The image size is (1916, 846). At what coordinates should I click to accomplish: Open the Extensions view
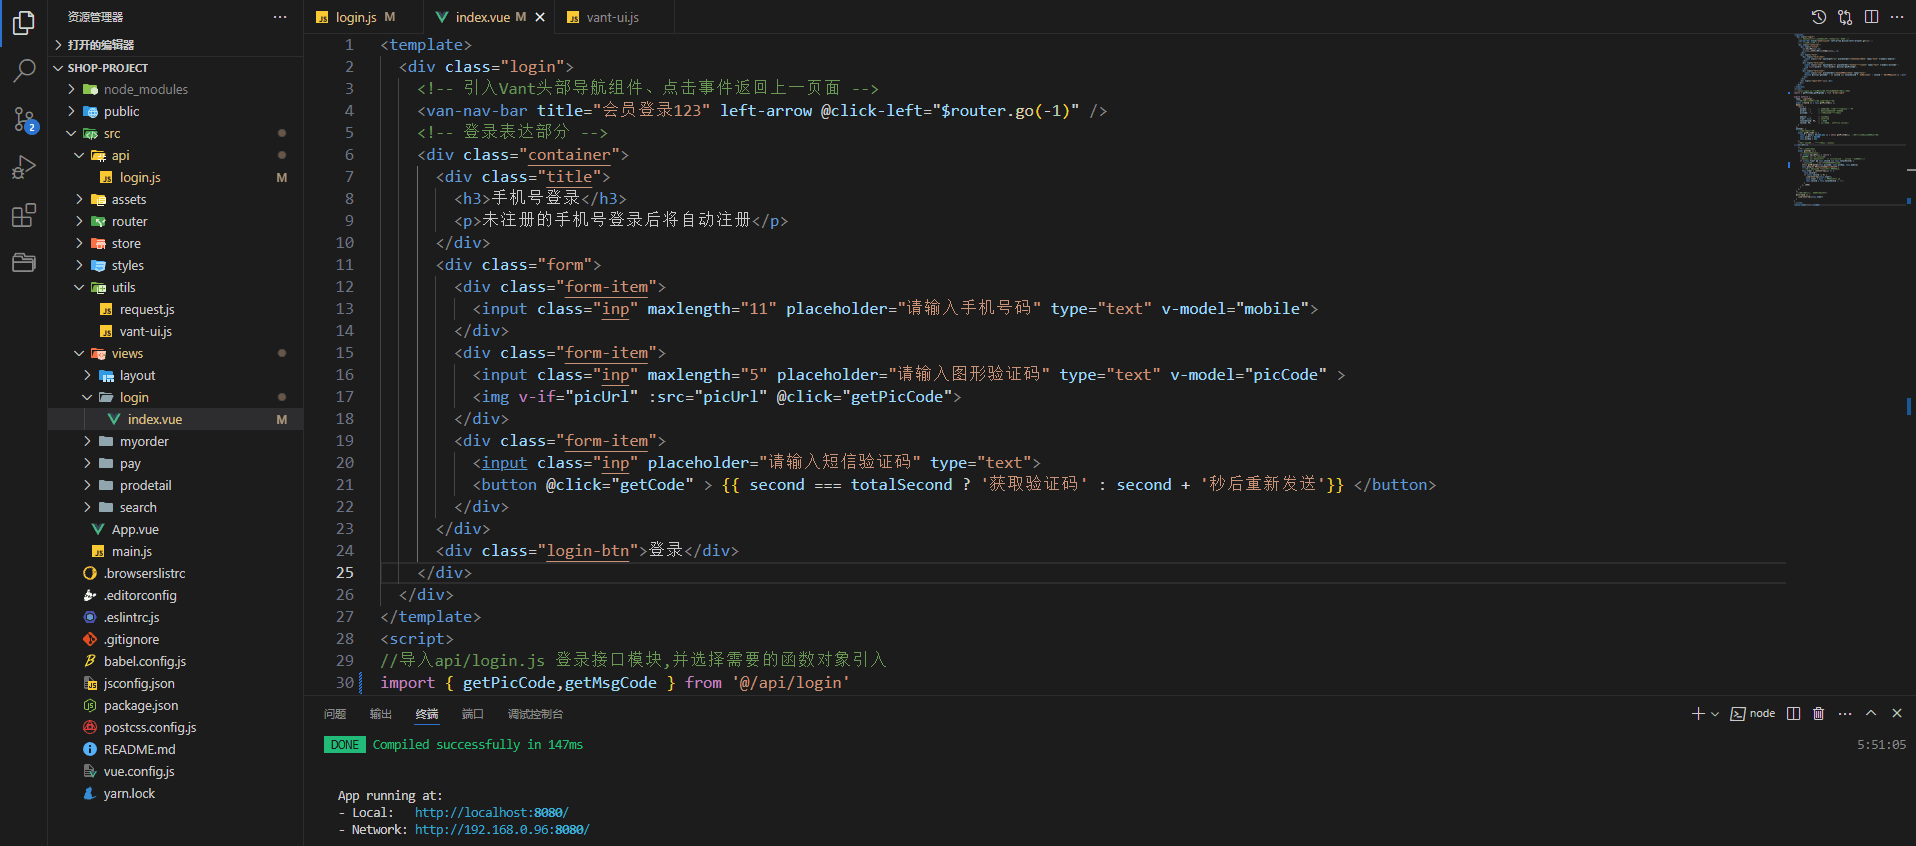24,215
